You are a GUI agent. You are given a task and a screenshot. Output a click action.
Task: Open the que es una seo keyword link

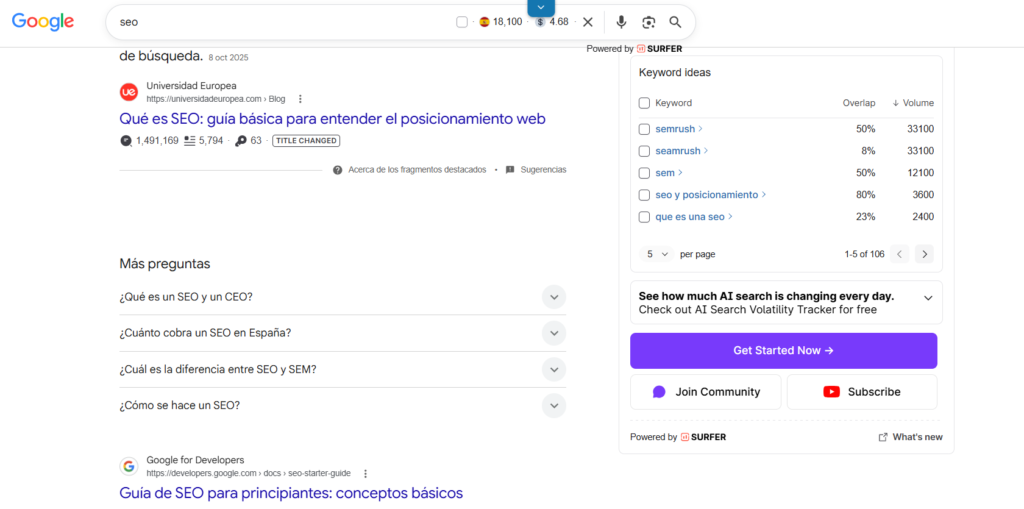click(694, 217)
